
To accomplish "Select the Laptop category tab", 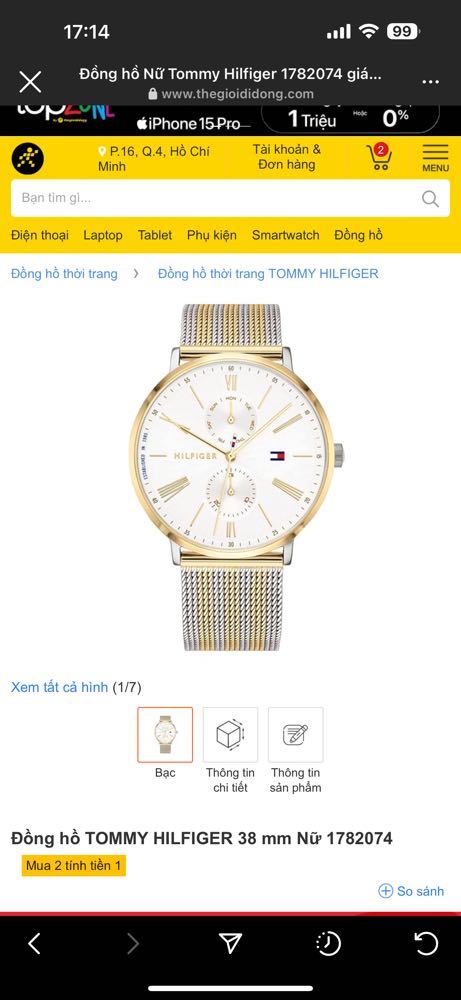I will click(103, 235).
